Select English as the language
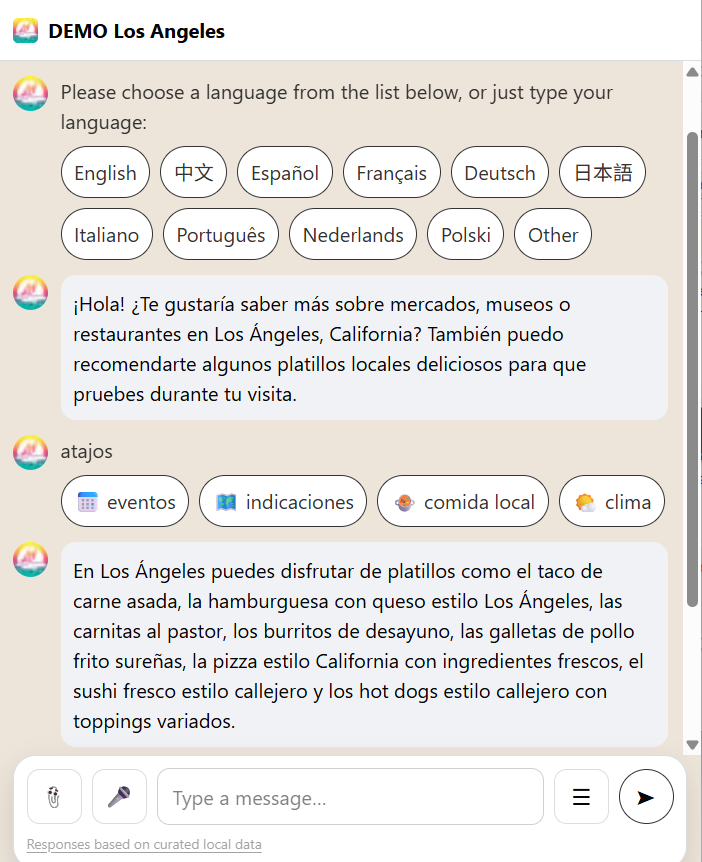Image resolution: width=702 pixels, height=862 pixels. point(105,173)
